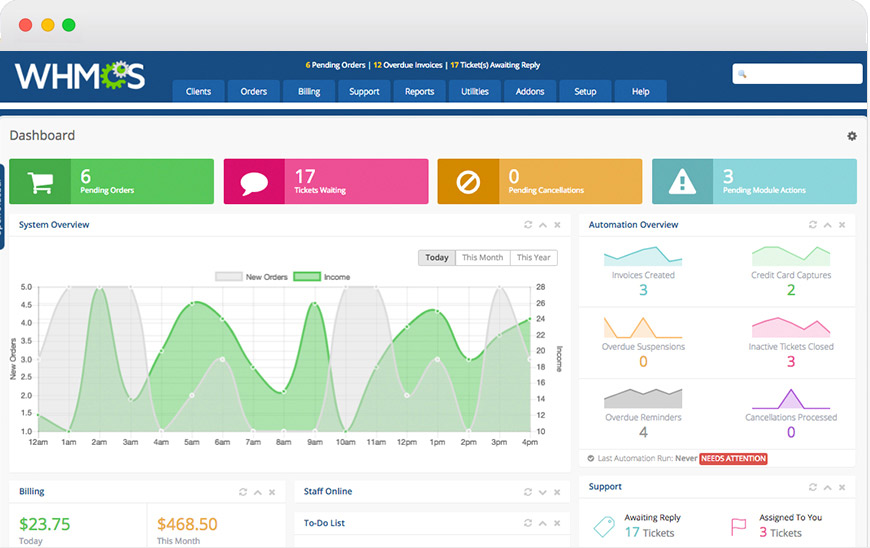The width and height of the screenshot is (870, 548).
Task: Click the blue side tab on left edge
Action: (x=2, y=207)
